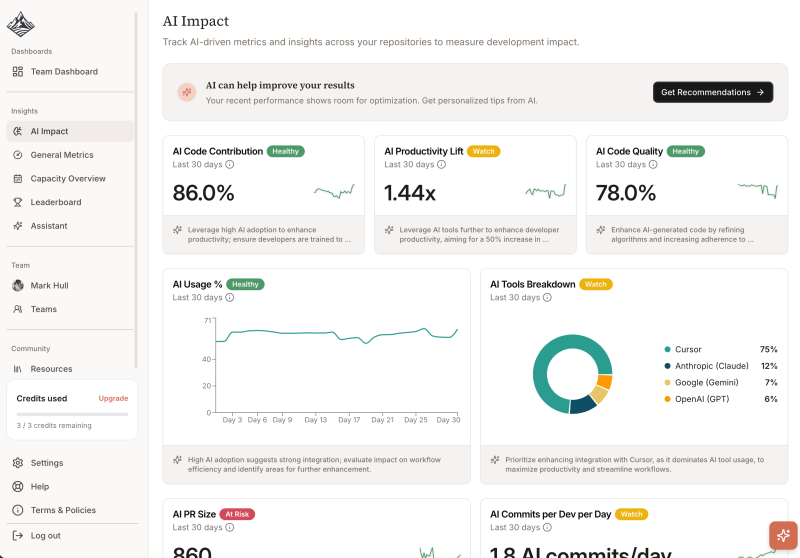800x558 pixels.
Task: Click the 86.0% contribution value
Action: pyautogui.click(x=204, y=193)
